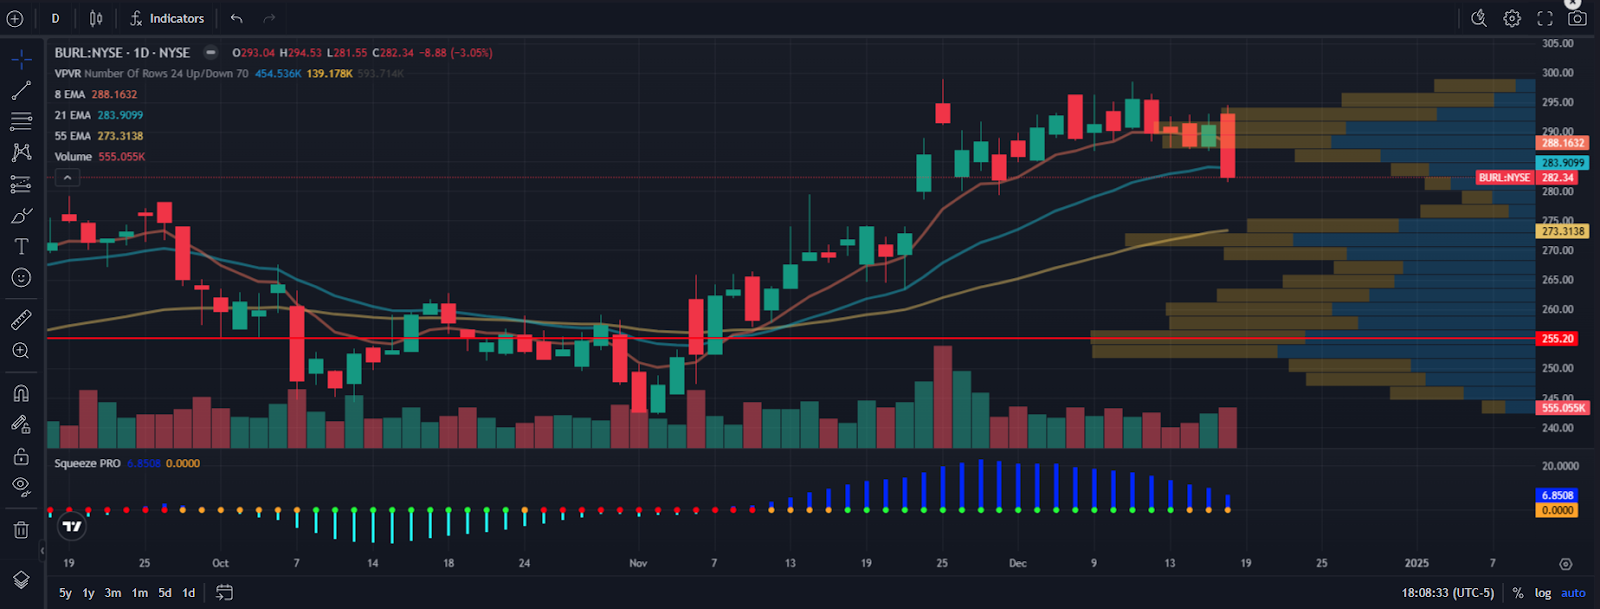
Task: Open chart settings gear icon
Action: click(1512, 18)
